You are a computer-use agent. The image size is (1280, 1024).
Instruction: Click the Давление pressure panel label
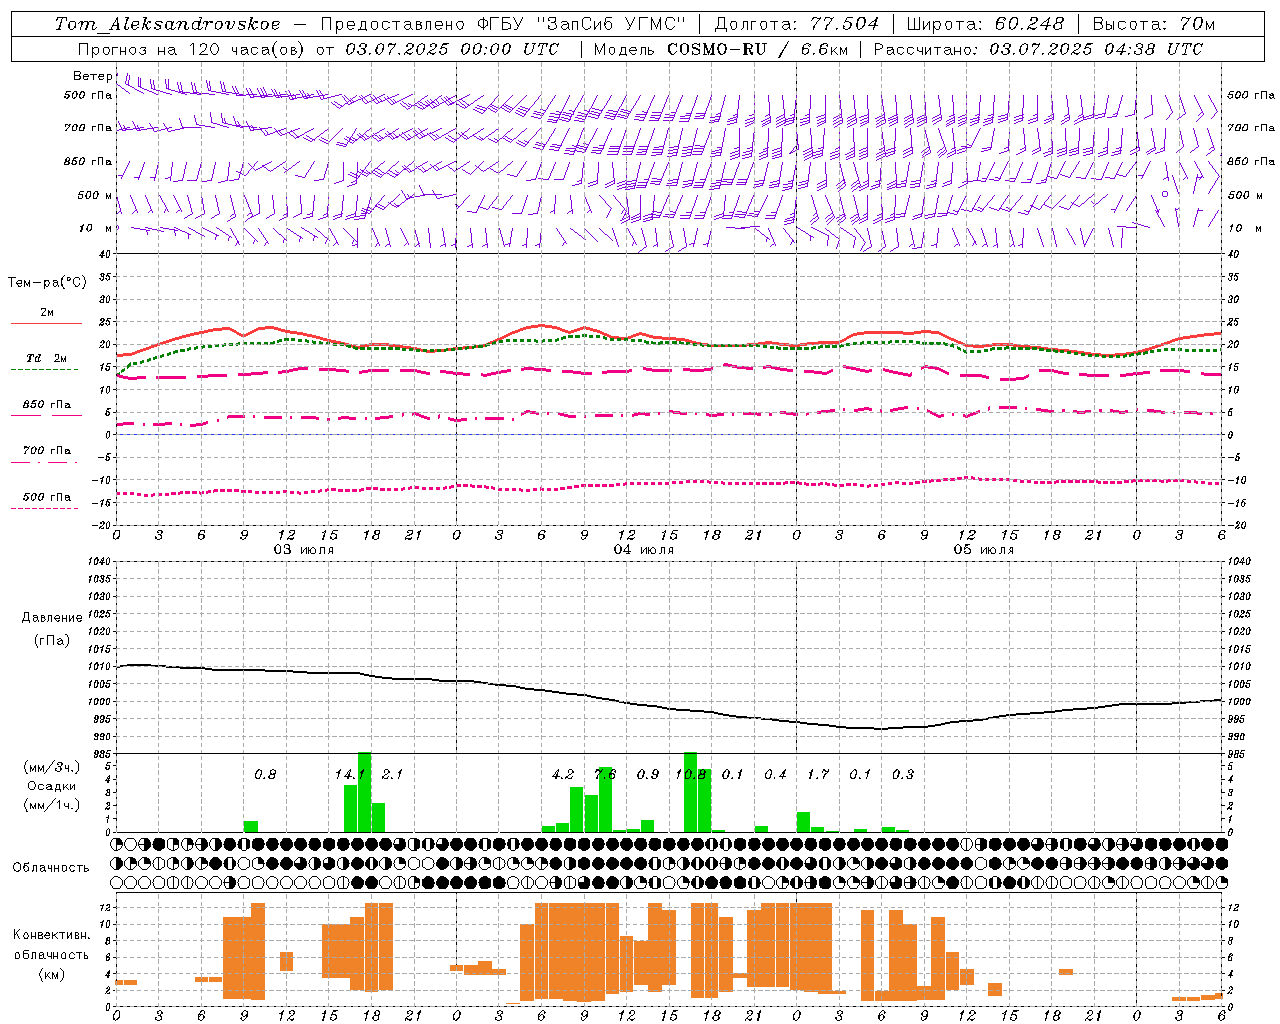tap(52, 618)
